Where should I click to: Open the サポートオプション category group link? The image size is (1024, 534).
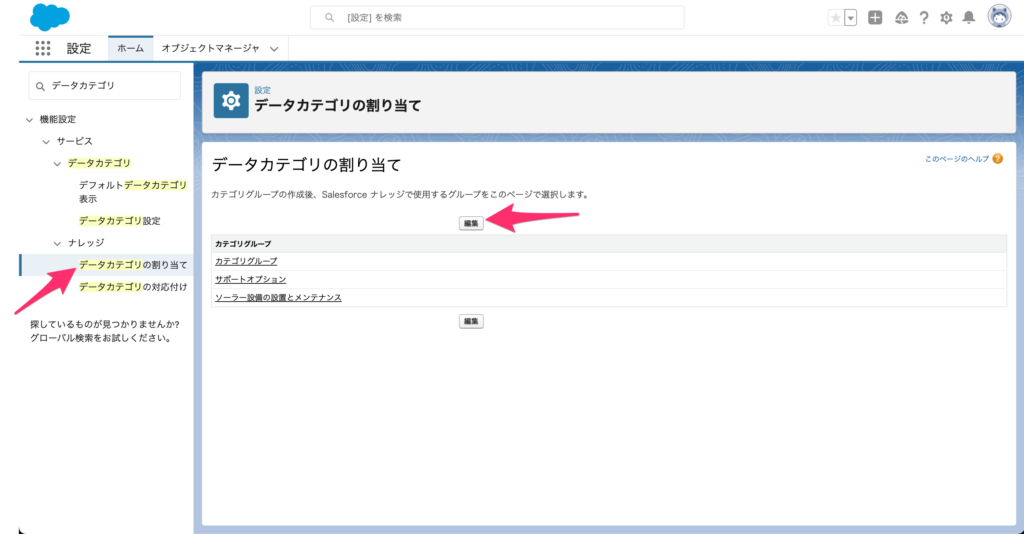tap(251, 279)
